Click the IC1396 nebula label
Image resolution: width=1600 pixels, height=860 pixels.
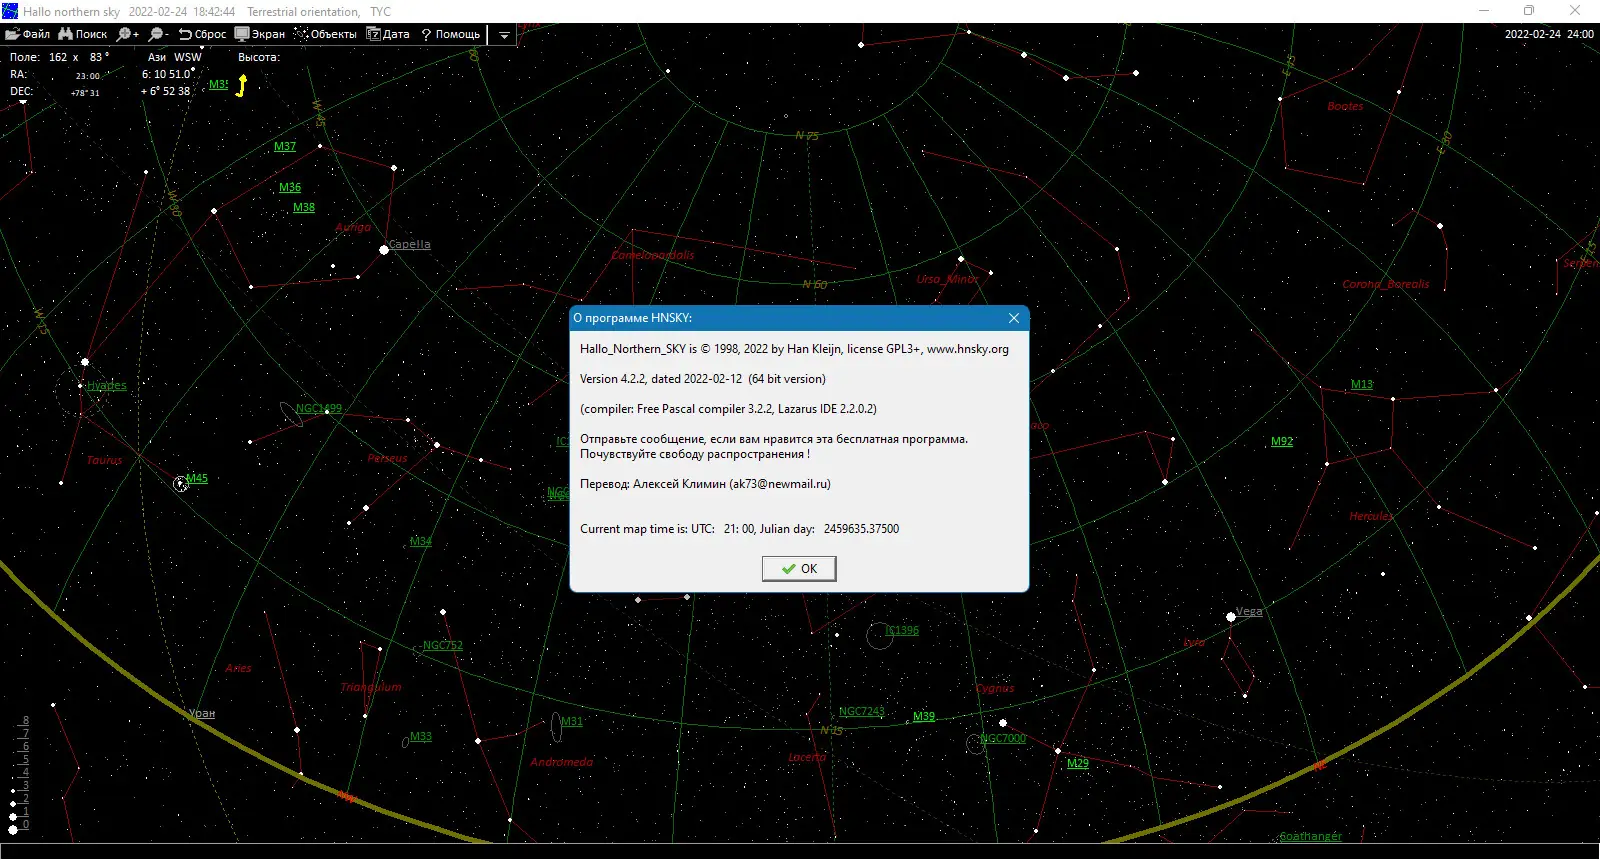[902, 630]
